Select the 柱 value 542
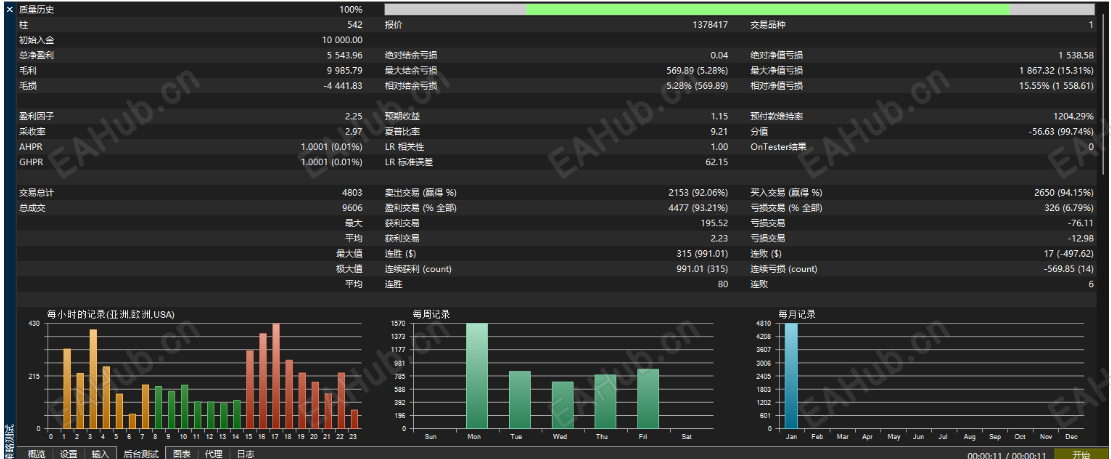This screenshot has width=1111, height=459. [355, 25]
